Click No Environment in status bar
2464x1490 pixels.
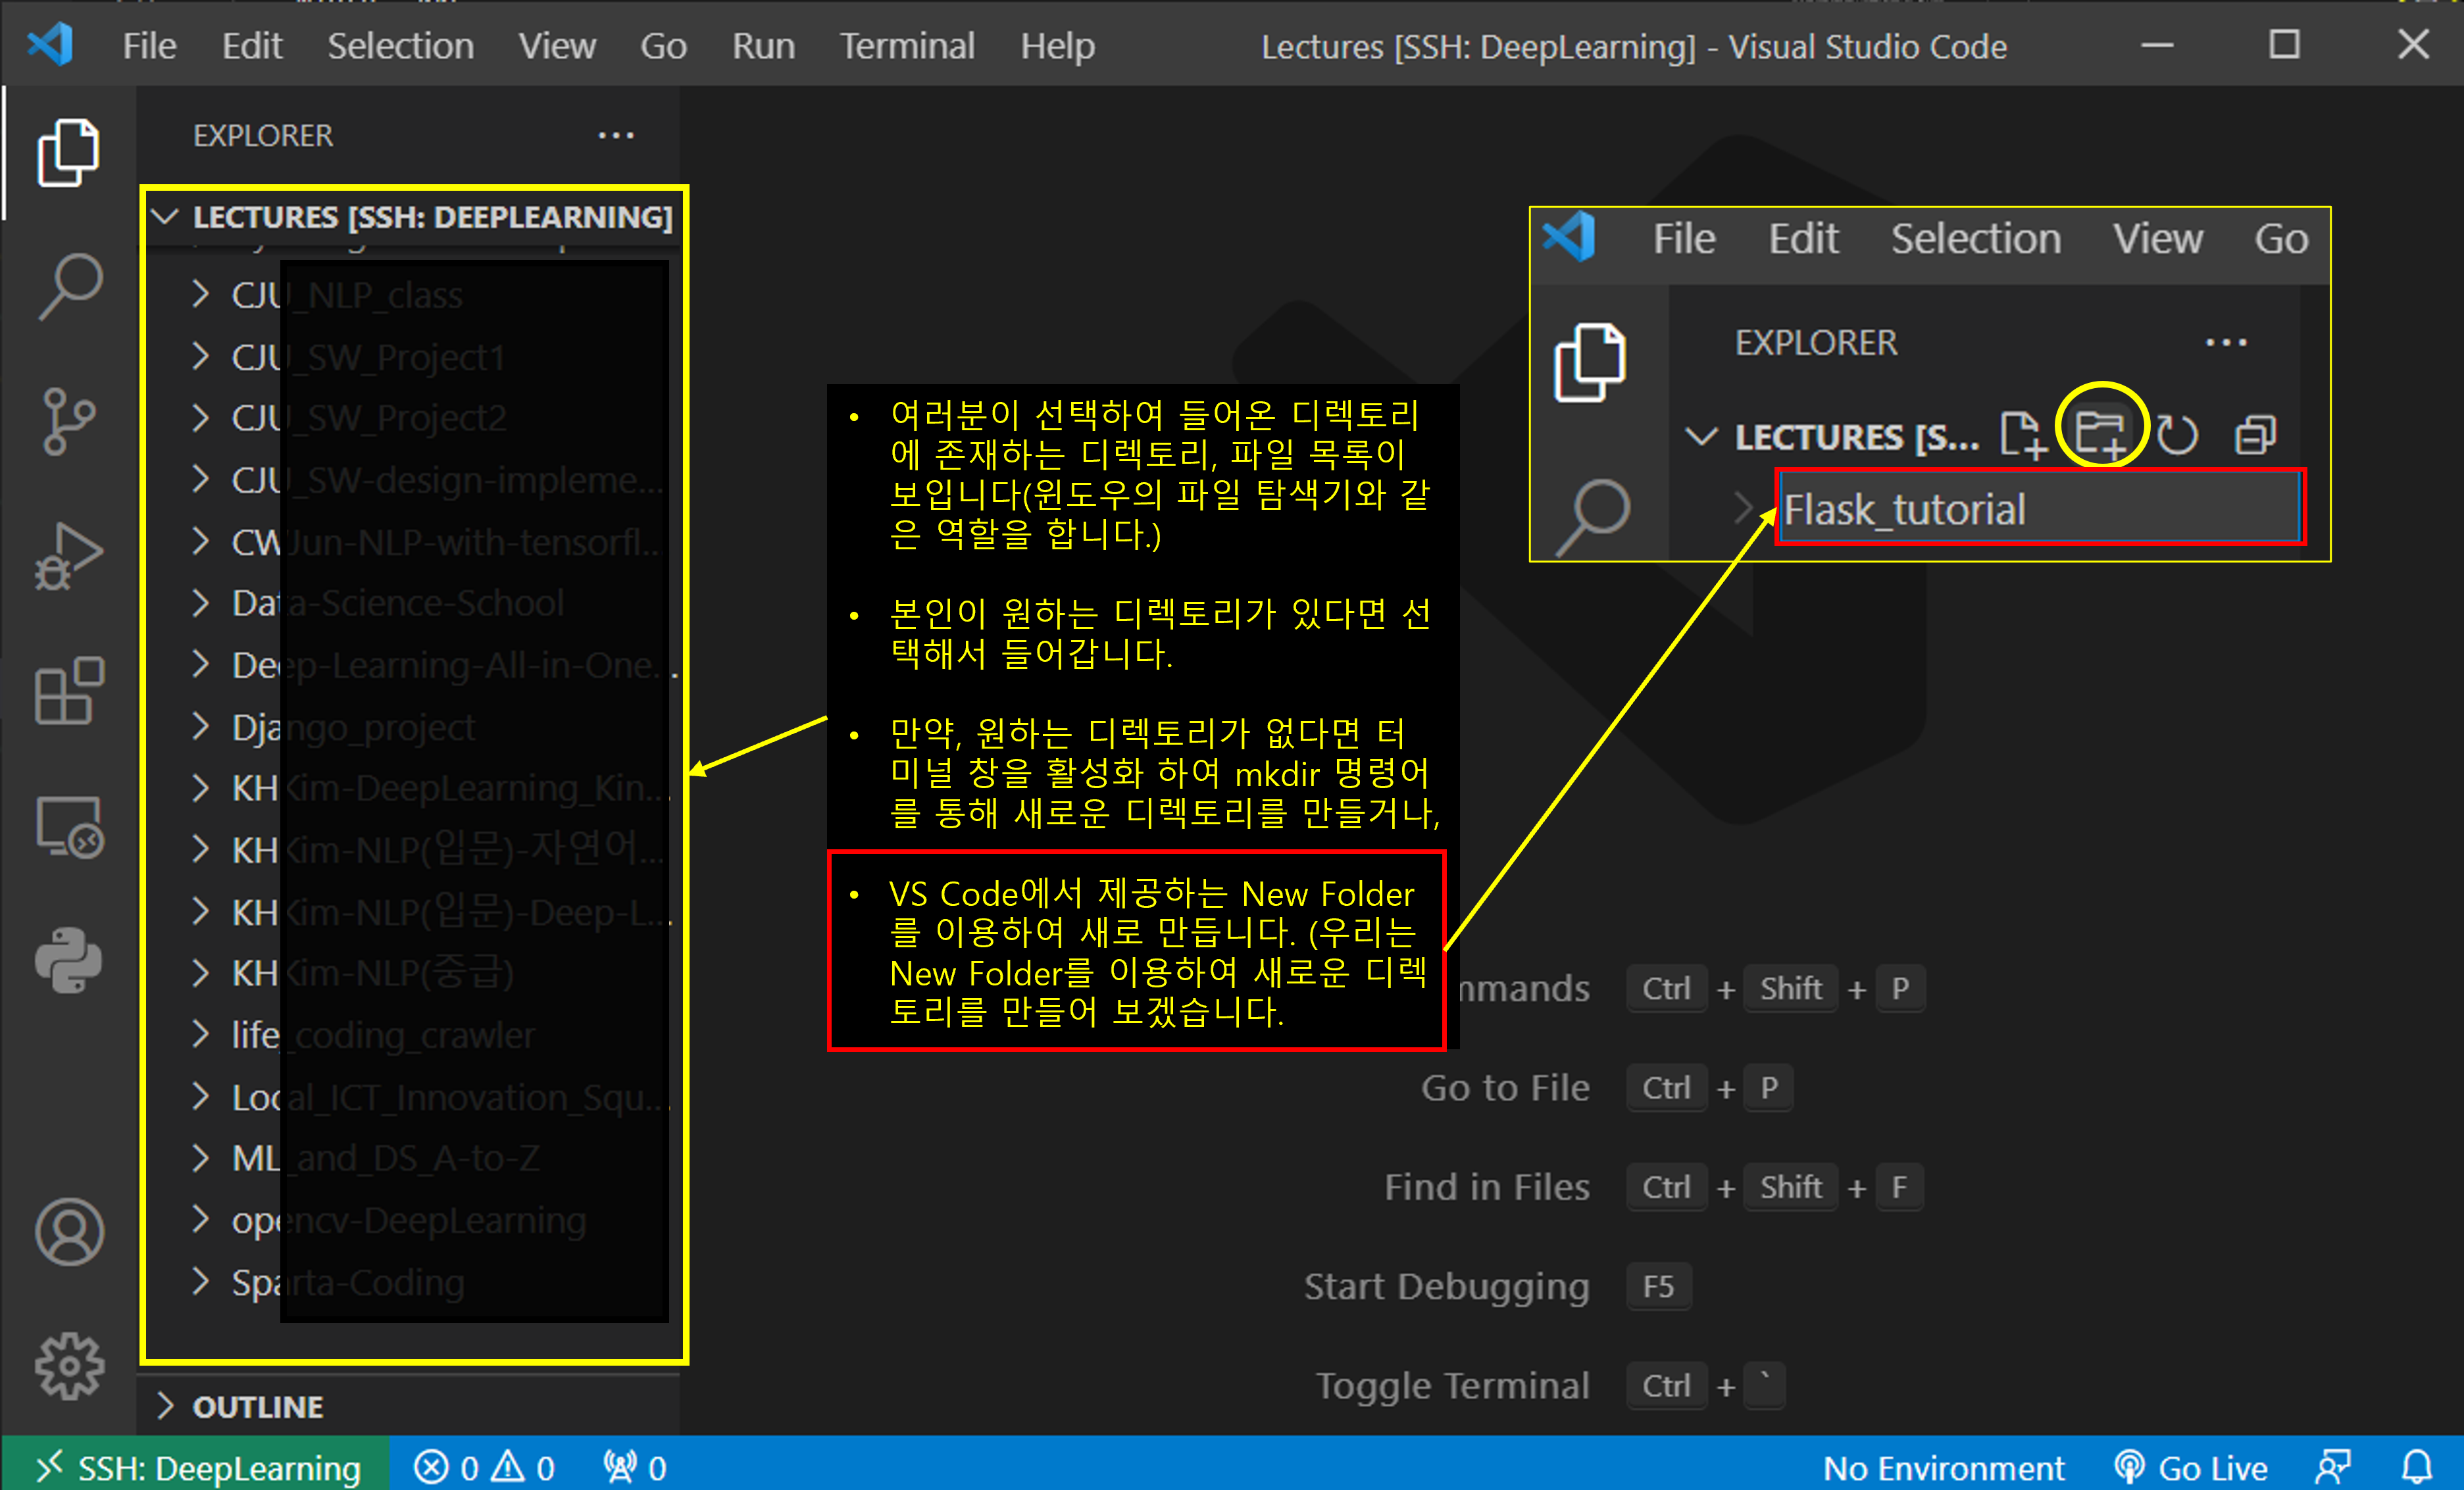click(1943, 1467)
